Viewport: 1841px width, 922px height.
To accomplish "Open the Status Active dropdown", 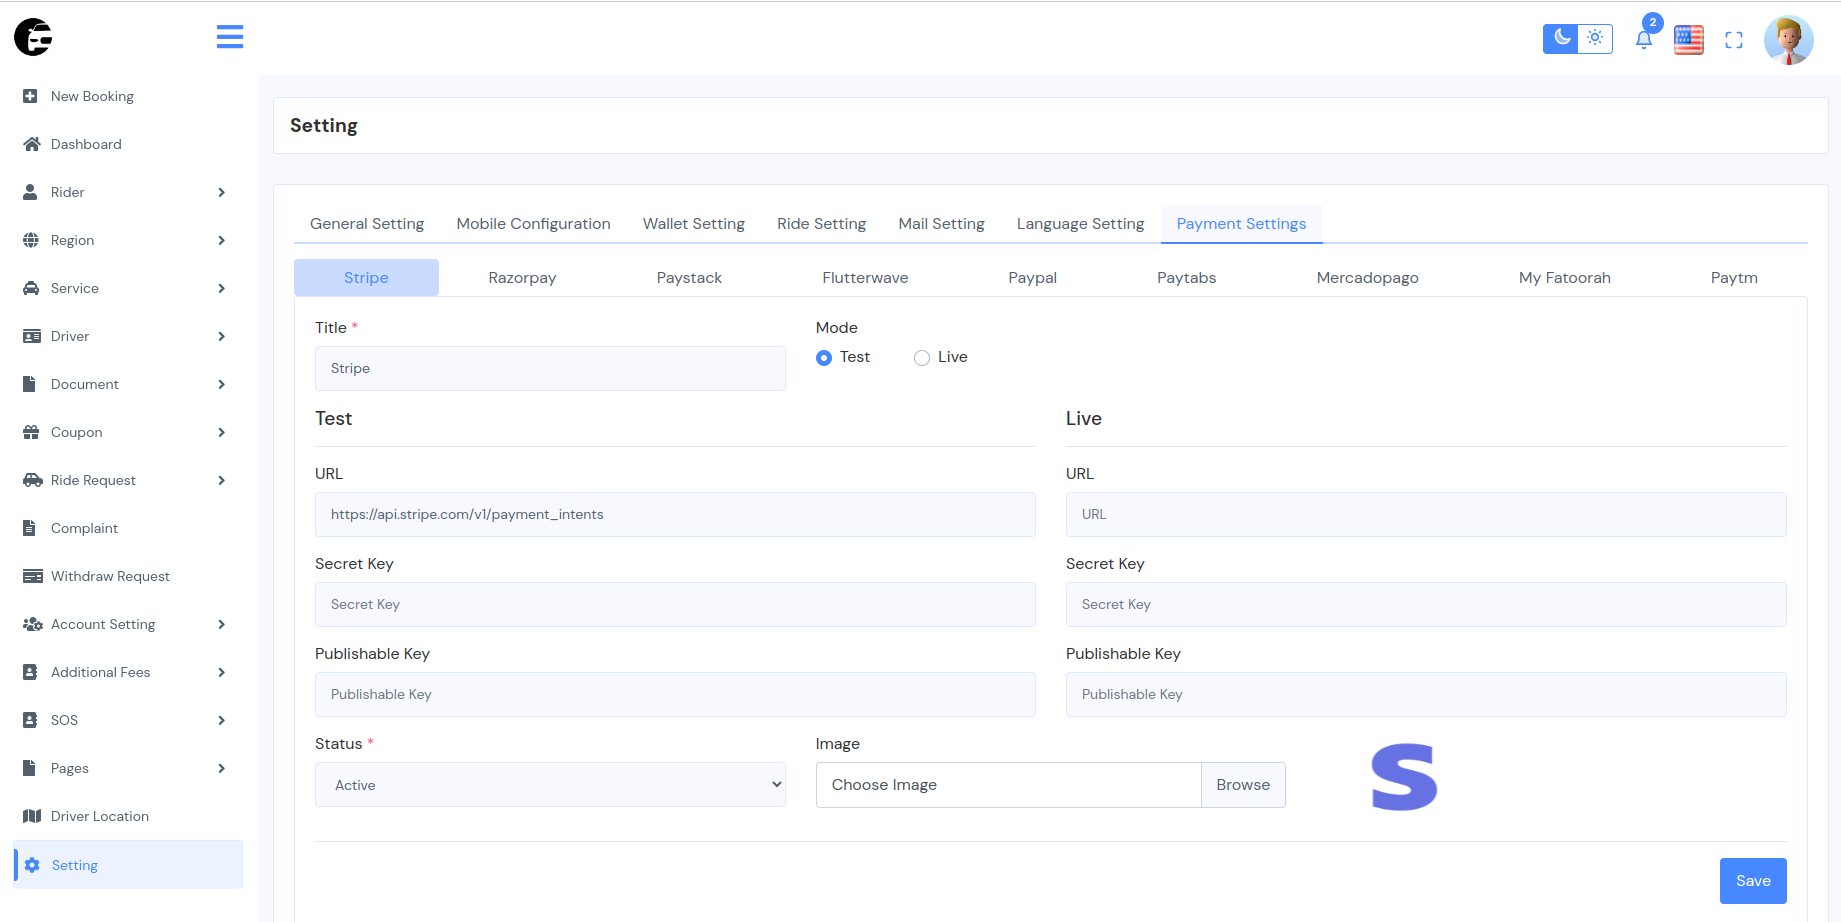I will [x=550, y=785].
